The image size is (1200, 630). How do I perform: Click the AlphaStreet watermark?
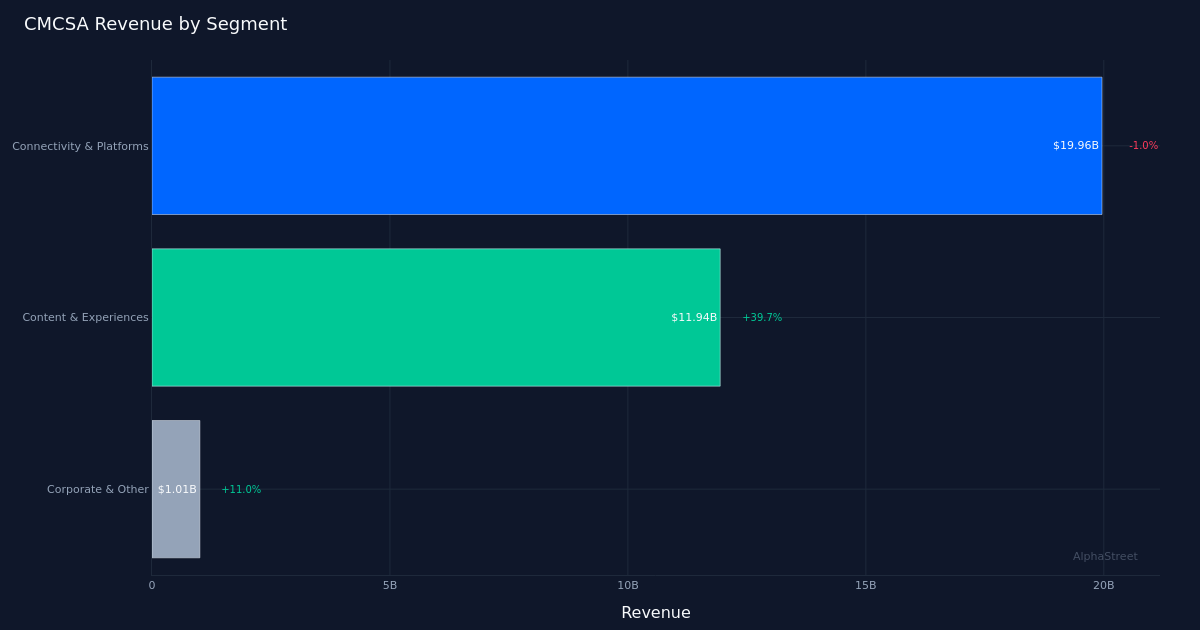click(1105, 557)
